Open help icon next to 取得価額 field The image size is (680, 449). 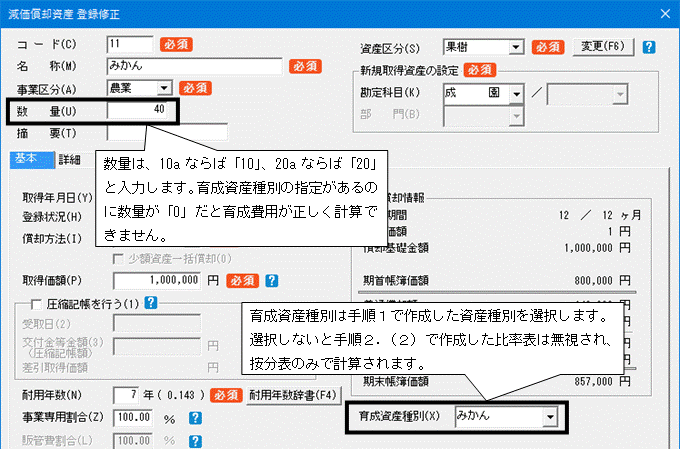click(272, 281)
